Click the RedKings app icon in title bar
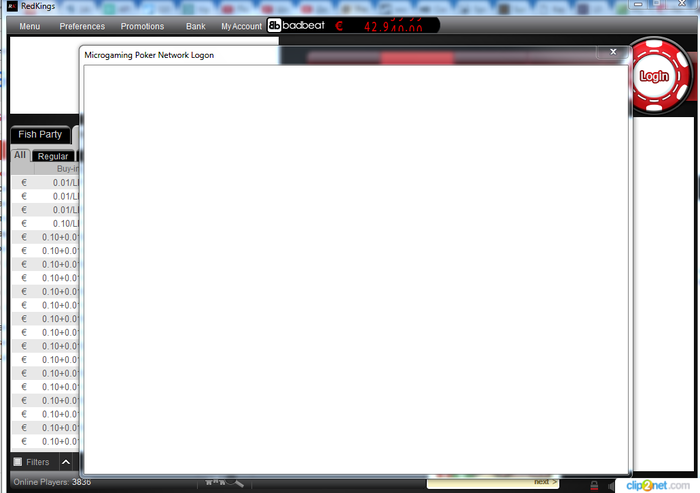 click(x=12, y=6)
